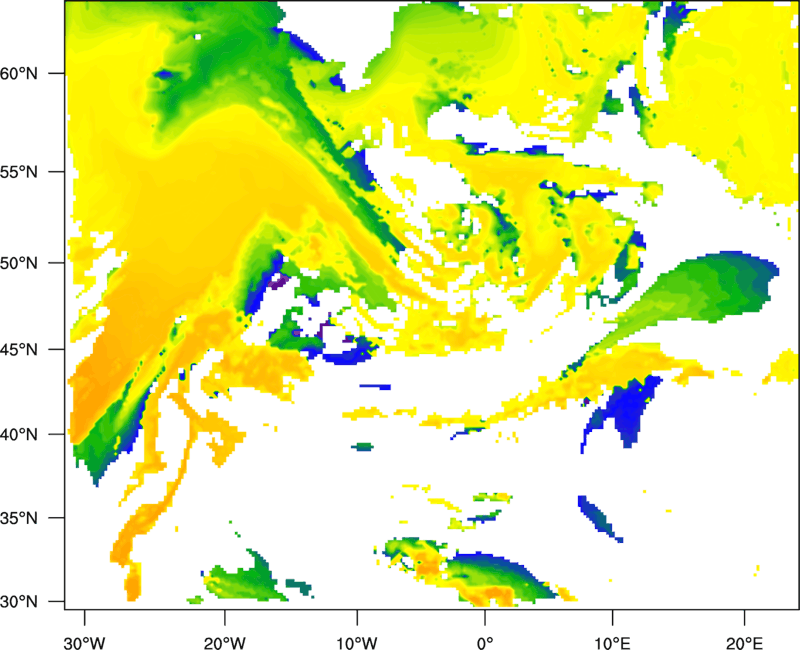Click the 55°N latitude label
Image resolution: width=800 pixels, height=650 pixels.
click(19, 172)
